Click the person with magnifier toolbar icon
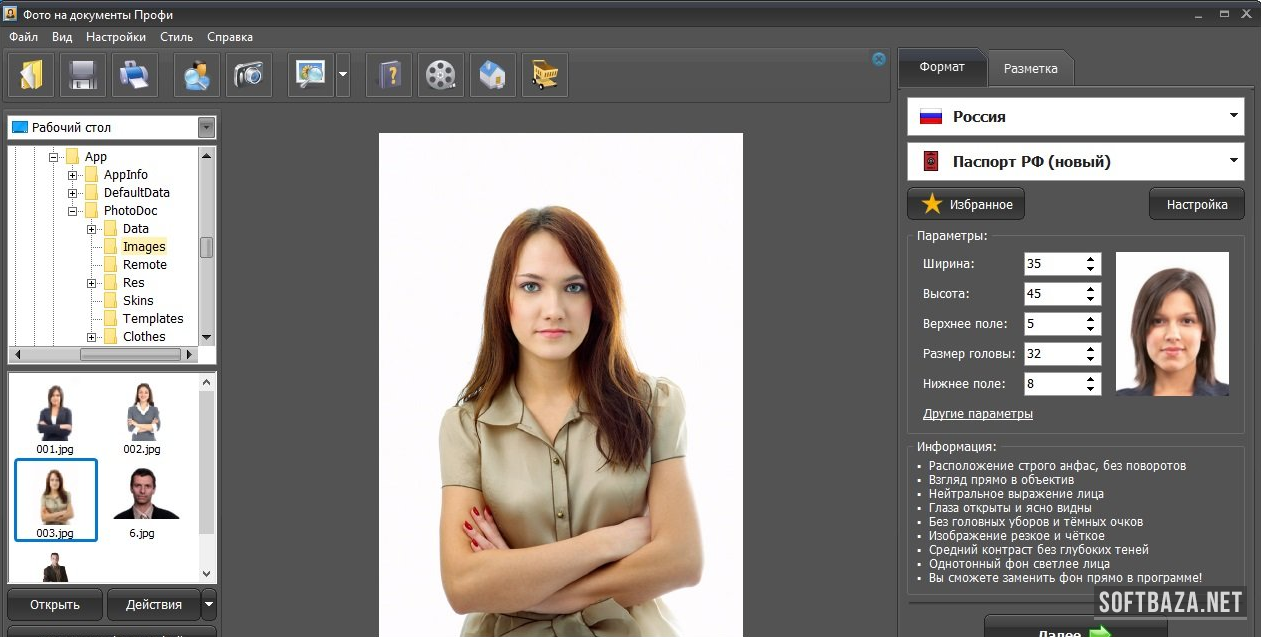This screenshot has height=637, width=1261. [197, 75]
